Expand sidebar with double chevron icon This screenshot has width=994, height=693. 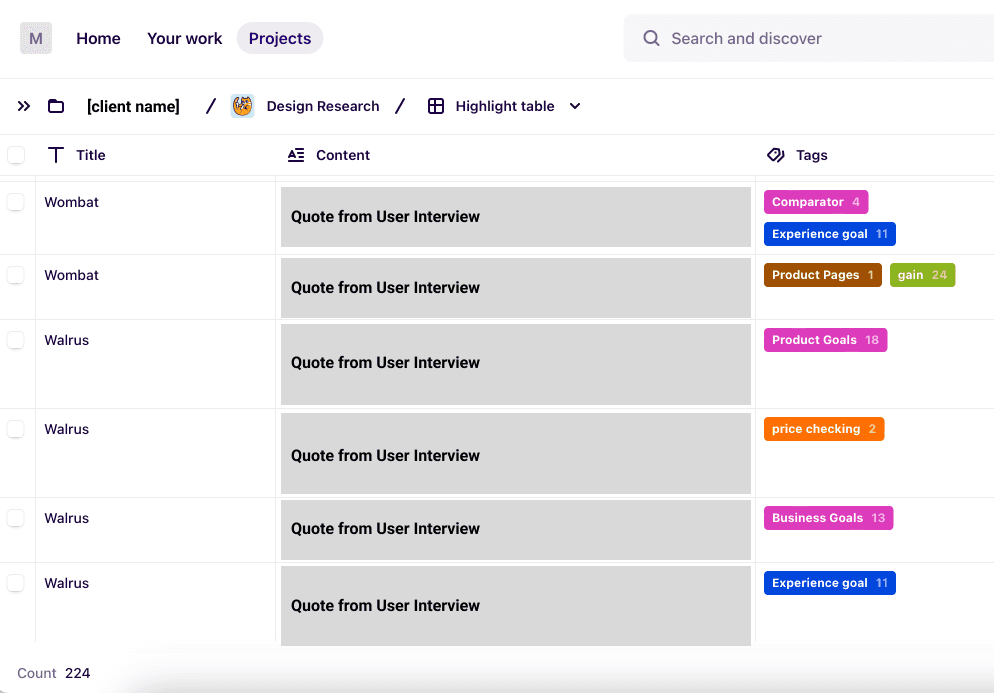pos(24,106)
